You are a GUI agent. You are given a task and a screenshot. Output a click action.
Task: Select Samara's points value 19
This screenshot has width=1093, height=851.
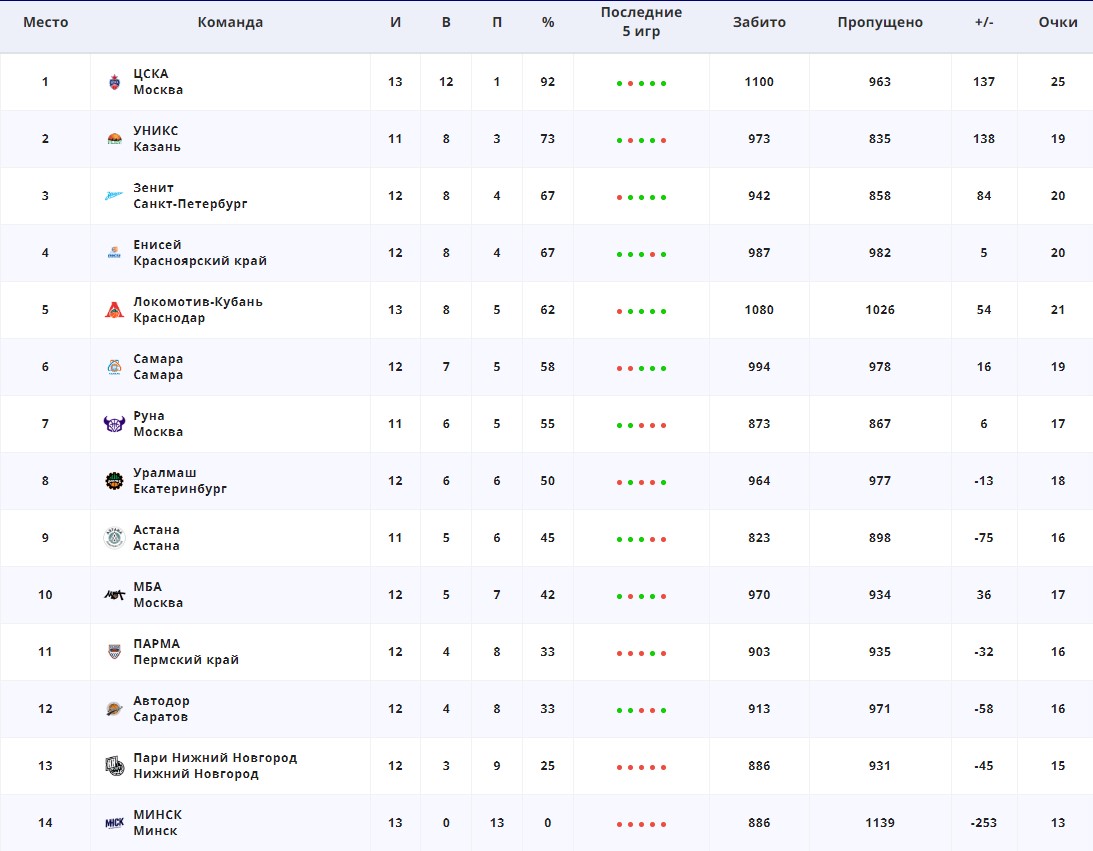pos(1057,367)
